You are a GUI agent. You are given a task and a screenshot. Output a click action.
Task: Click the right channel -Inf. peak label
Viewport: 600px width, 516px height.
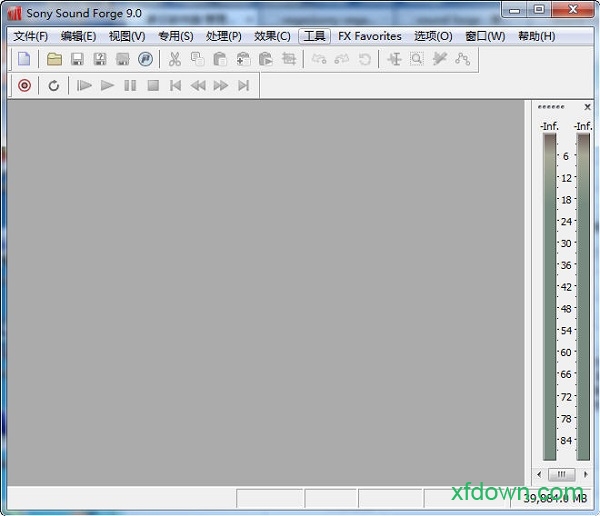tap(583, 126)
